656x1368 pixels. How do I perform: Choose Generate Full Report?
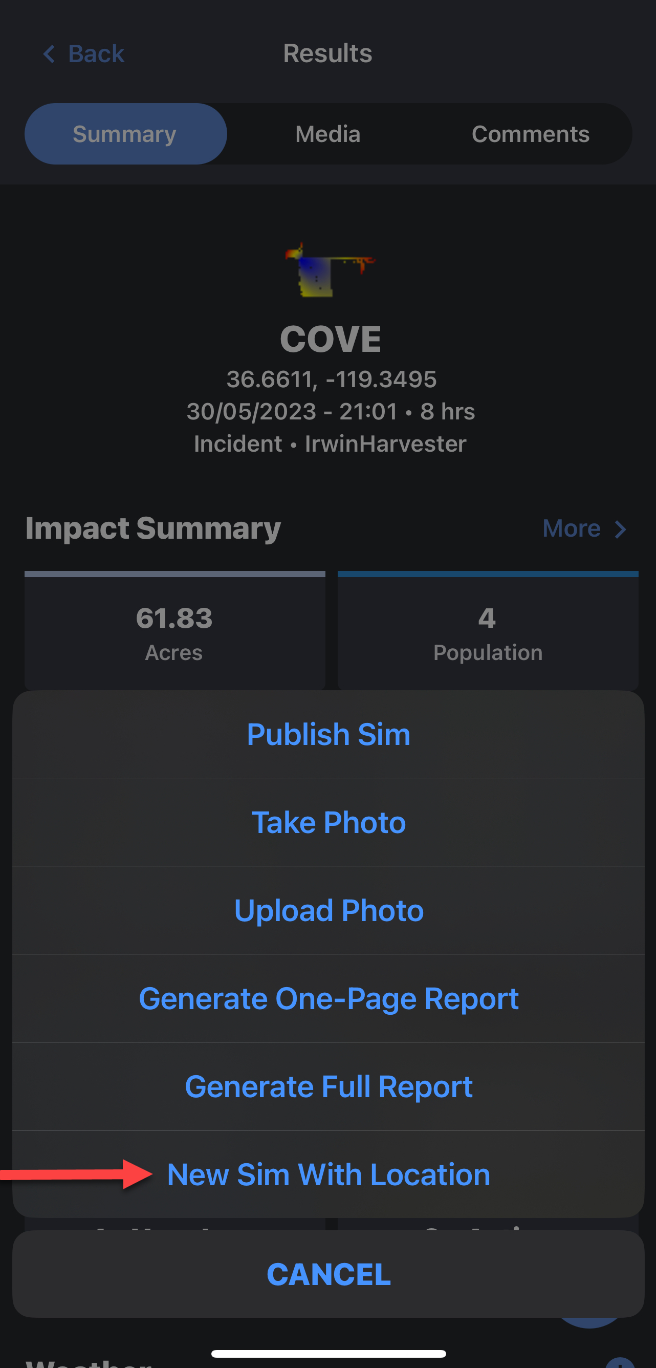click(x=328, y=1087)
